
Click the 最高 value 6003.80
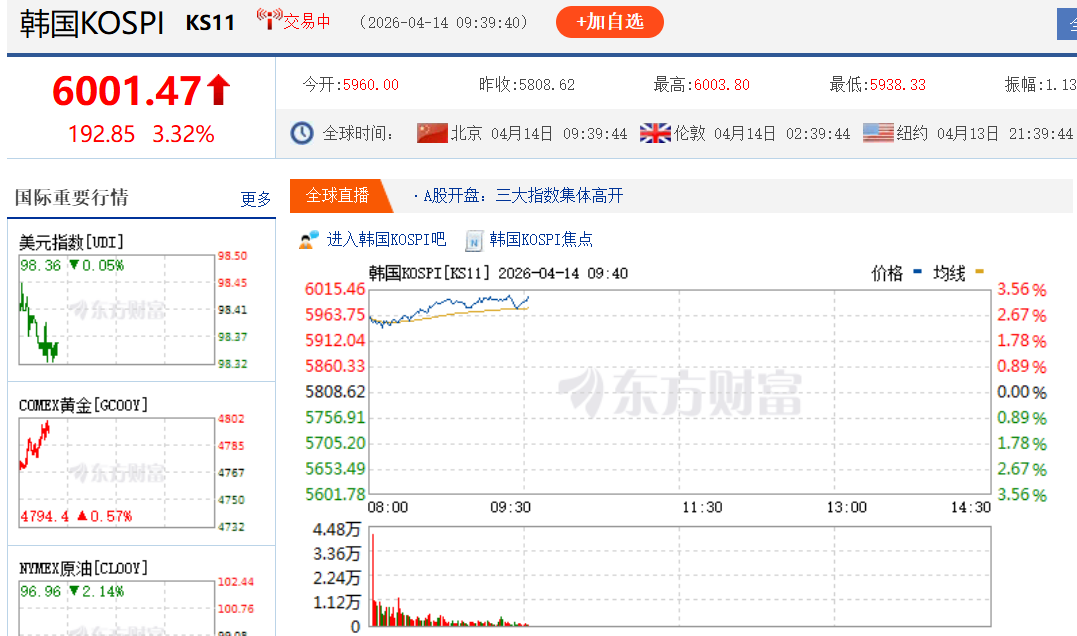click(722, 85)
